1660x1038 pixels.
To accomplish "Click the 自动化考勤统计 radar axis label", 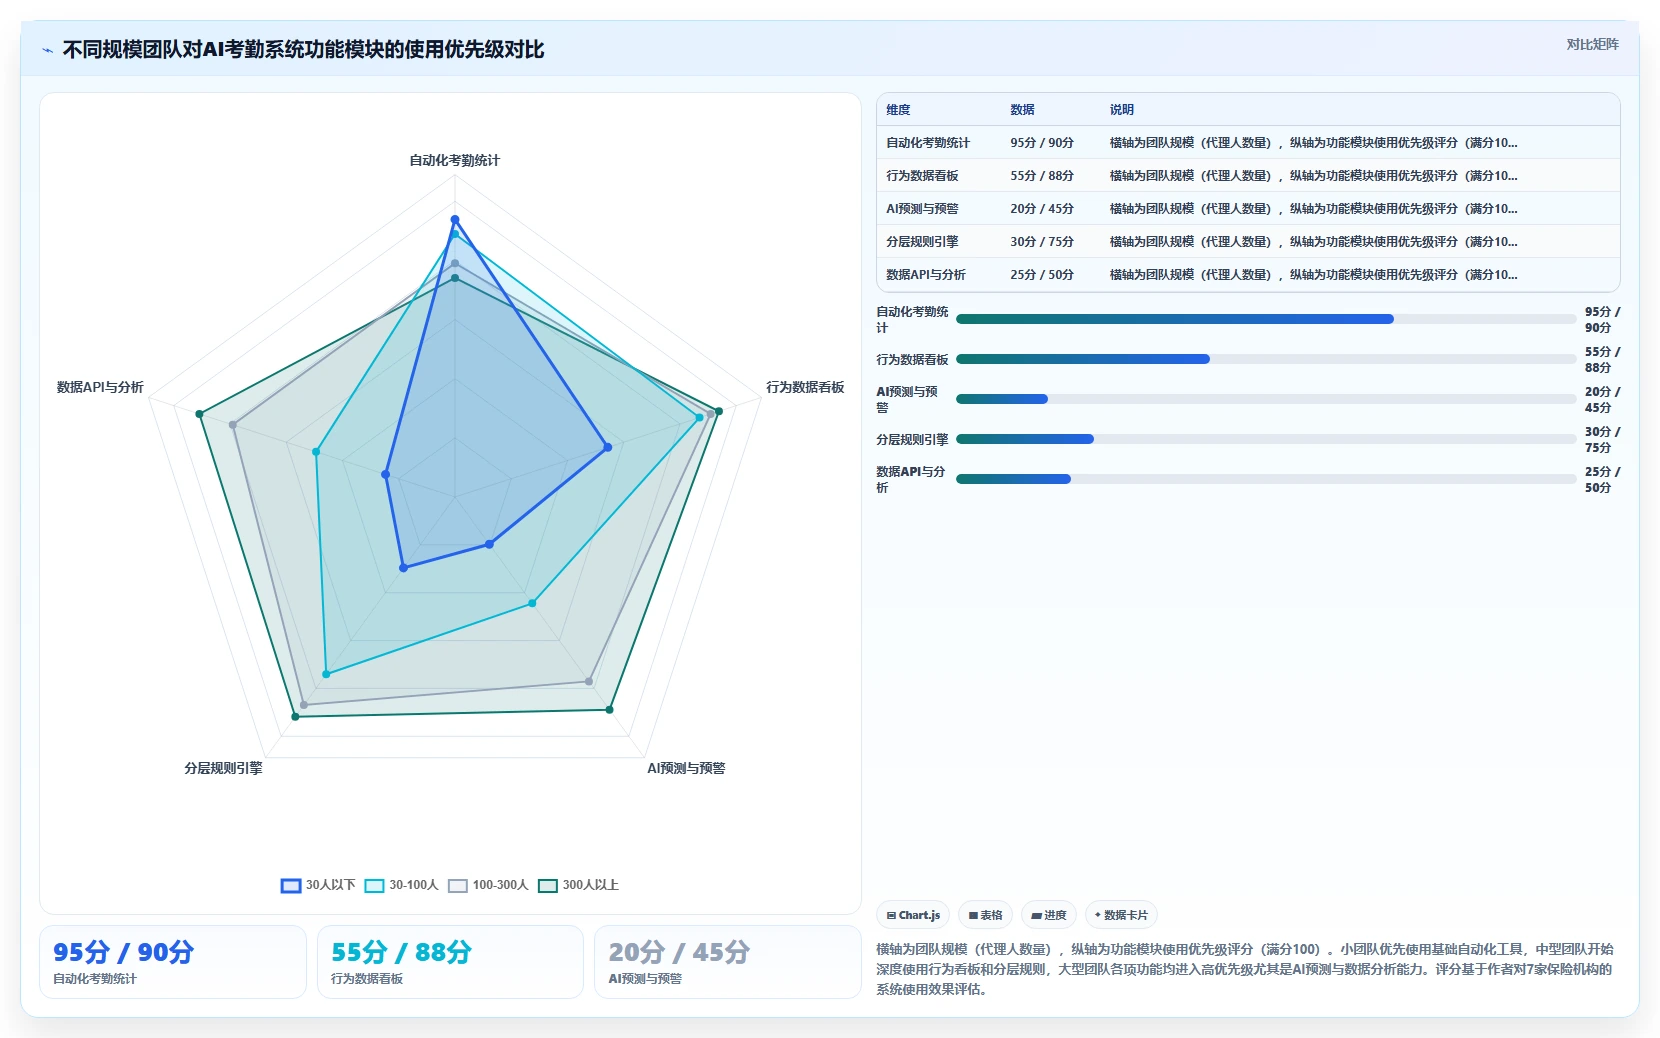I will 455,160.
